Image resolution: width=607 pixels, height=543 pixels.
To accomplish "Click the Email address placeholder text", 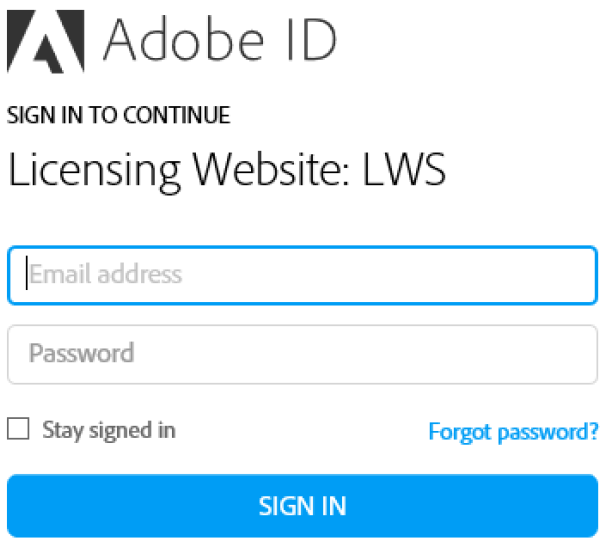I will pos(105,274).
